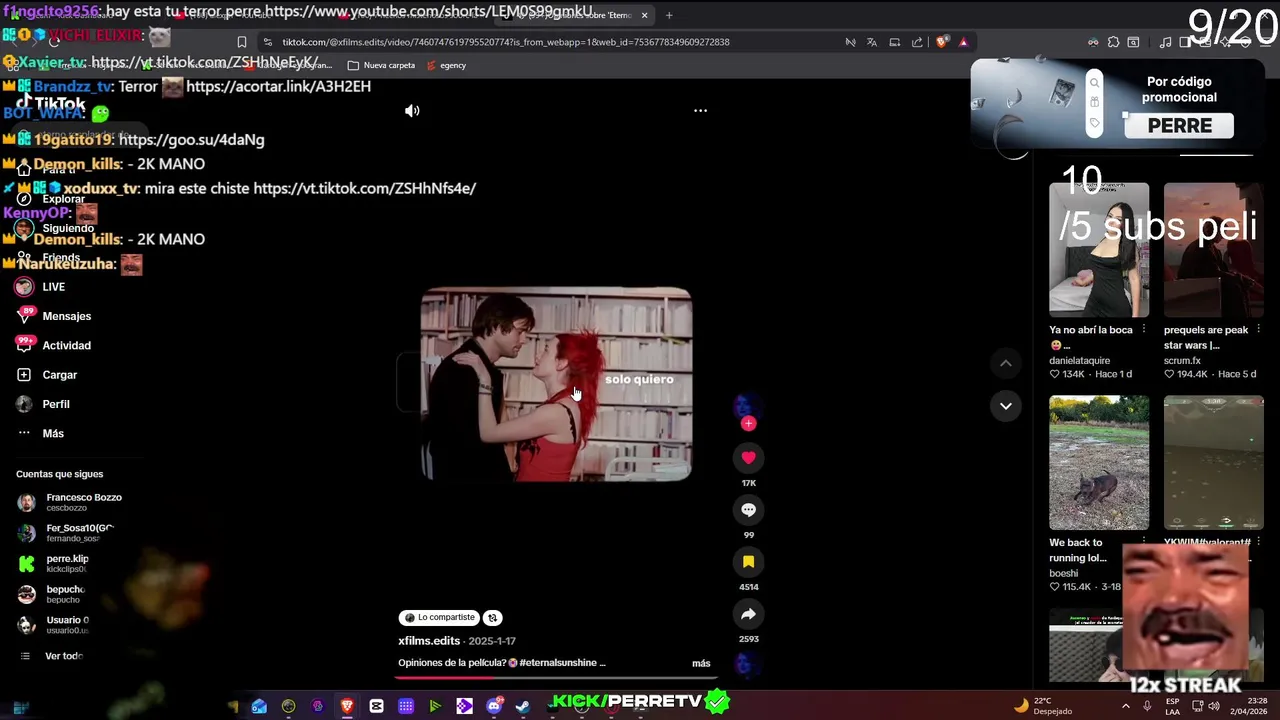Viewport: 1280px width, 720px height.
Task: Click the browser share icon in address bar
Action: point(917,42)
